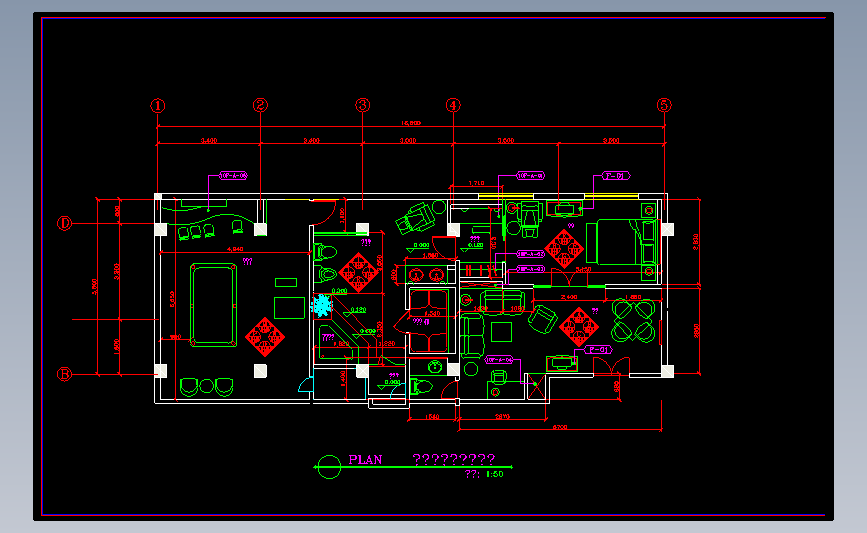Click the 2,400 dimension text
Screen dimensions: 867x533
pyautogui.click(x=569, y=297)
